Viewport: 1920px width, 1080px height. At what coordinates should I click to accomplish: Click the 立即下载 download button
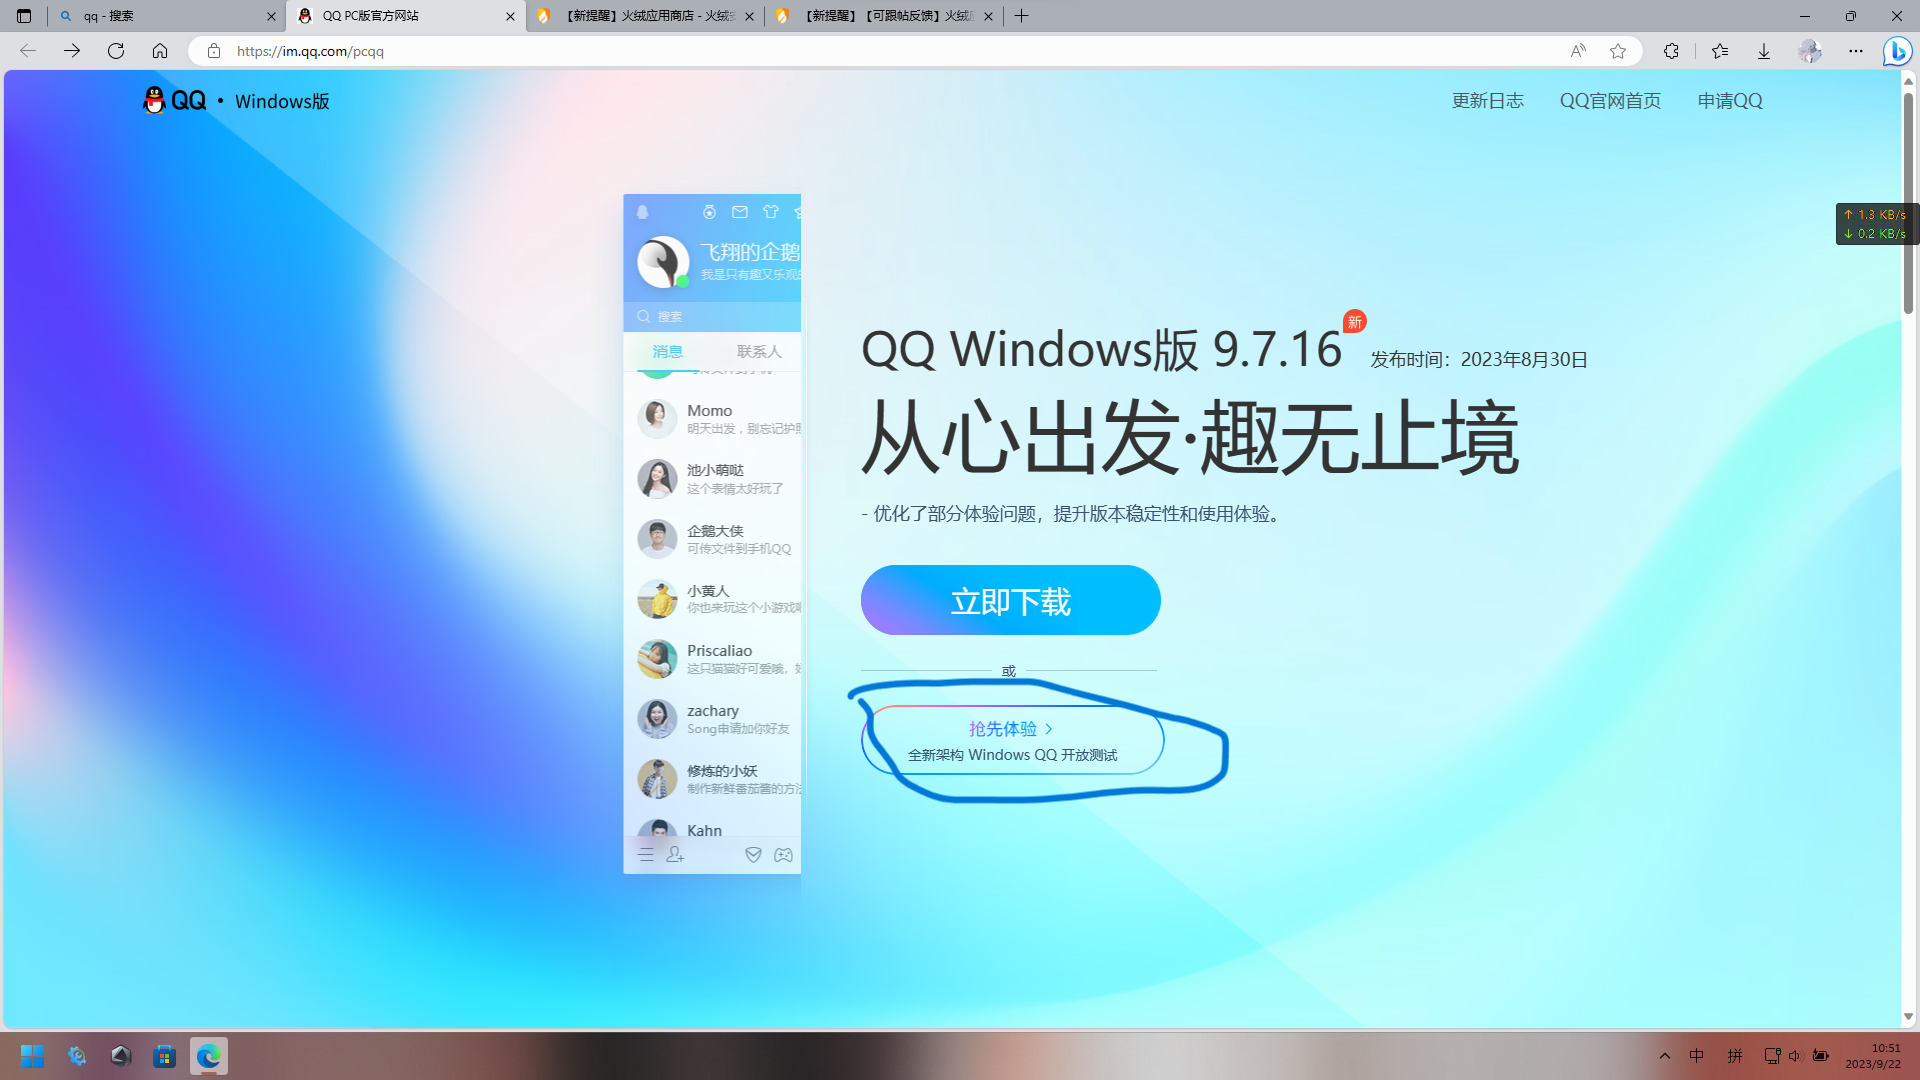[1010, 600]
